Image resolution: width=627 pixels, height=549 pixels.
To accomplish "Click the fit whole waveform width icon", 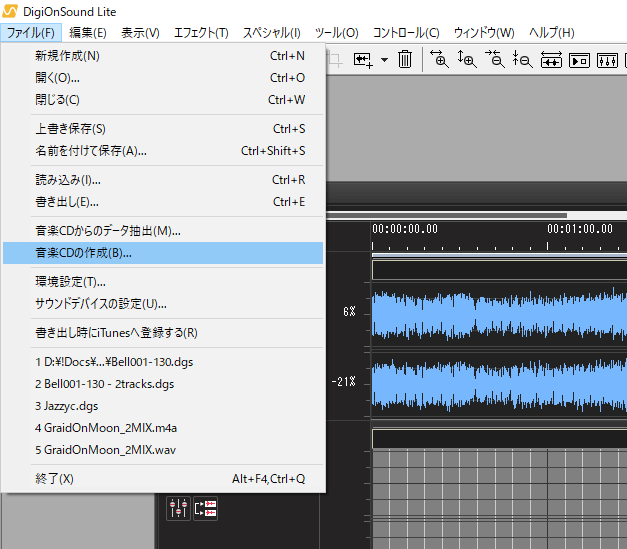I will 551,60.
